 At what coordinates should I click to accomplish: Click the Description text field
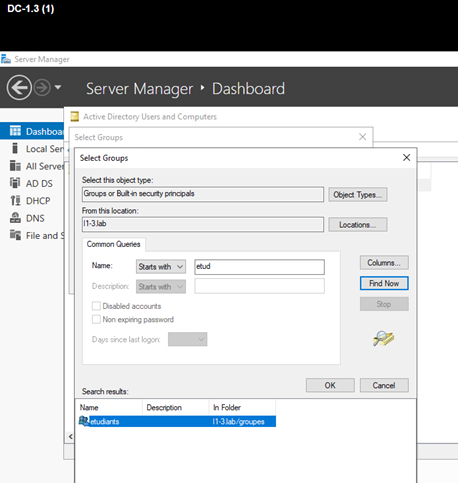(259, 286)
